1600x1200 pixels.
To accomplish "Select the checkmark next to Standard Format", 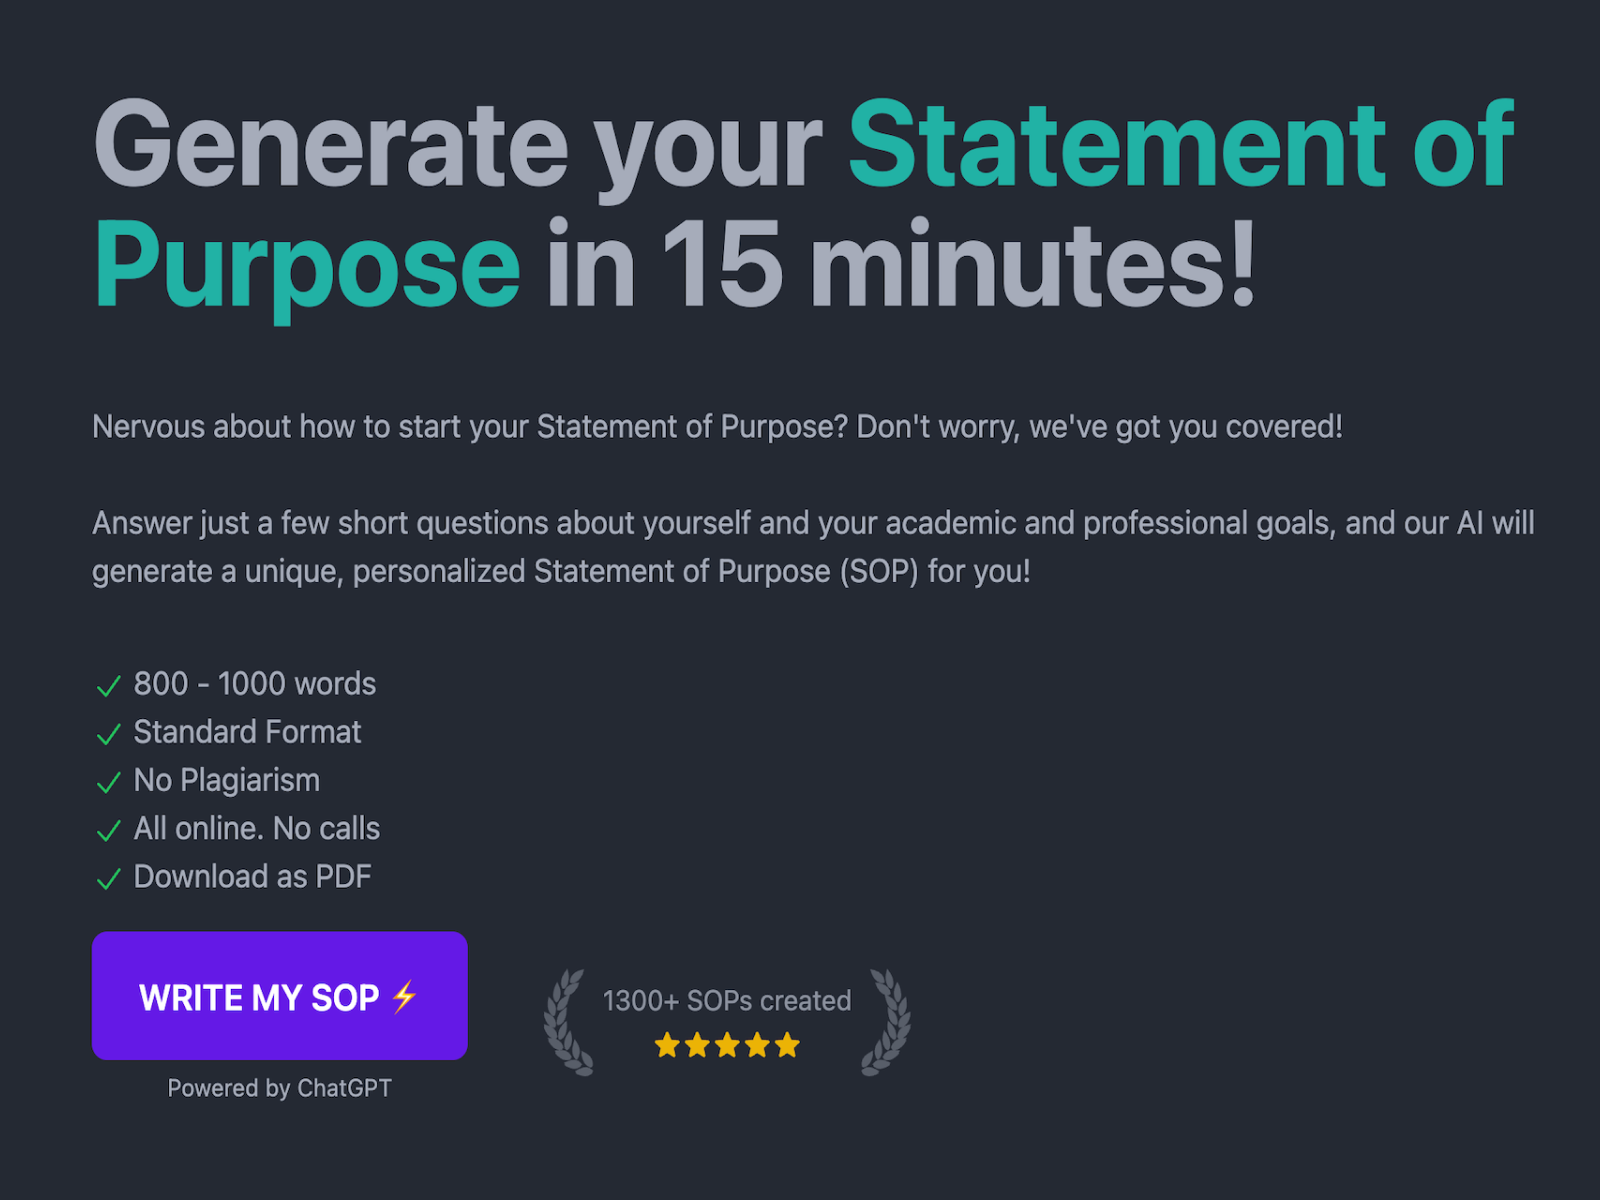I will click(108, 734).
